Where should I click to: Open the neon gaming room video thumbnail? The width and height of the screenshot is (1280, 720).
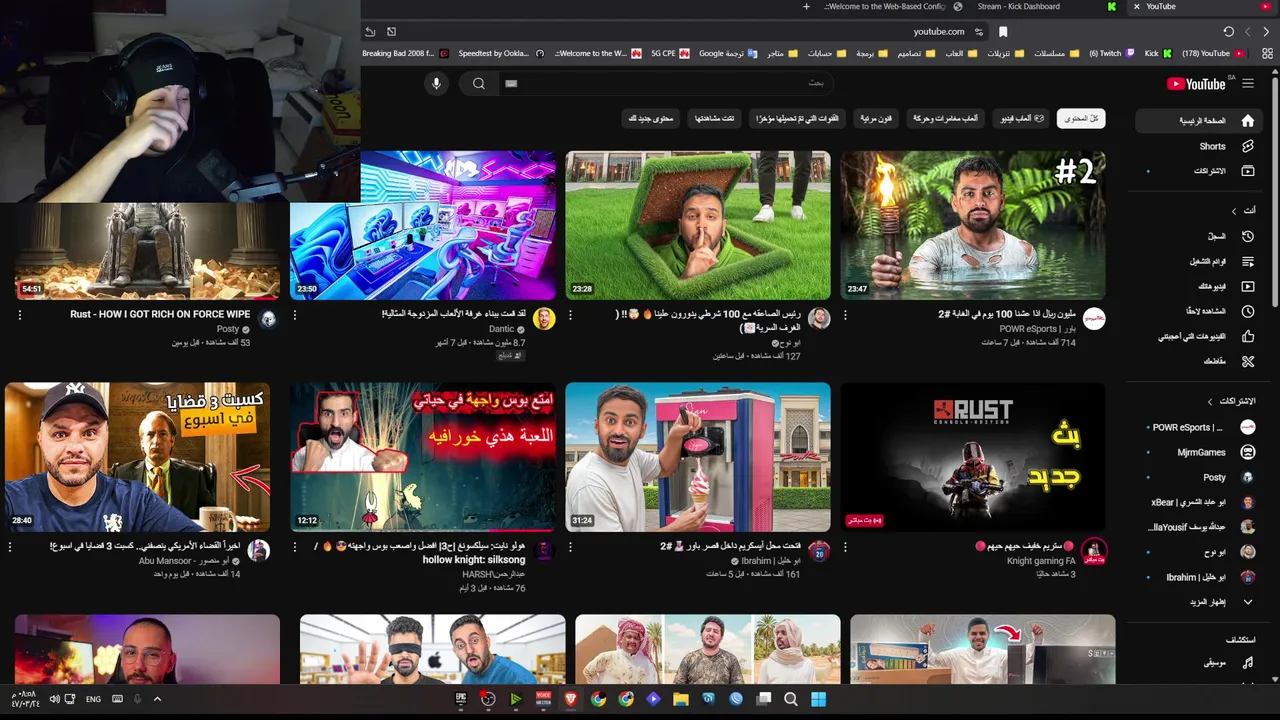pyautogui.click(x=423, y=225)
